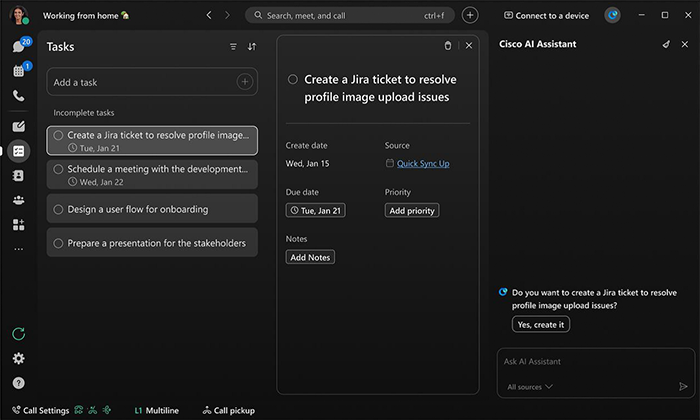The width and height of the screenshot is (700, 420).
Task: Close the Cisco AI Assistant panel
Action: pyautogui.click(x=685, y=44)
